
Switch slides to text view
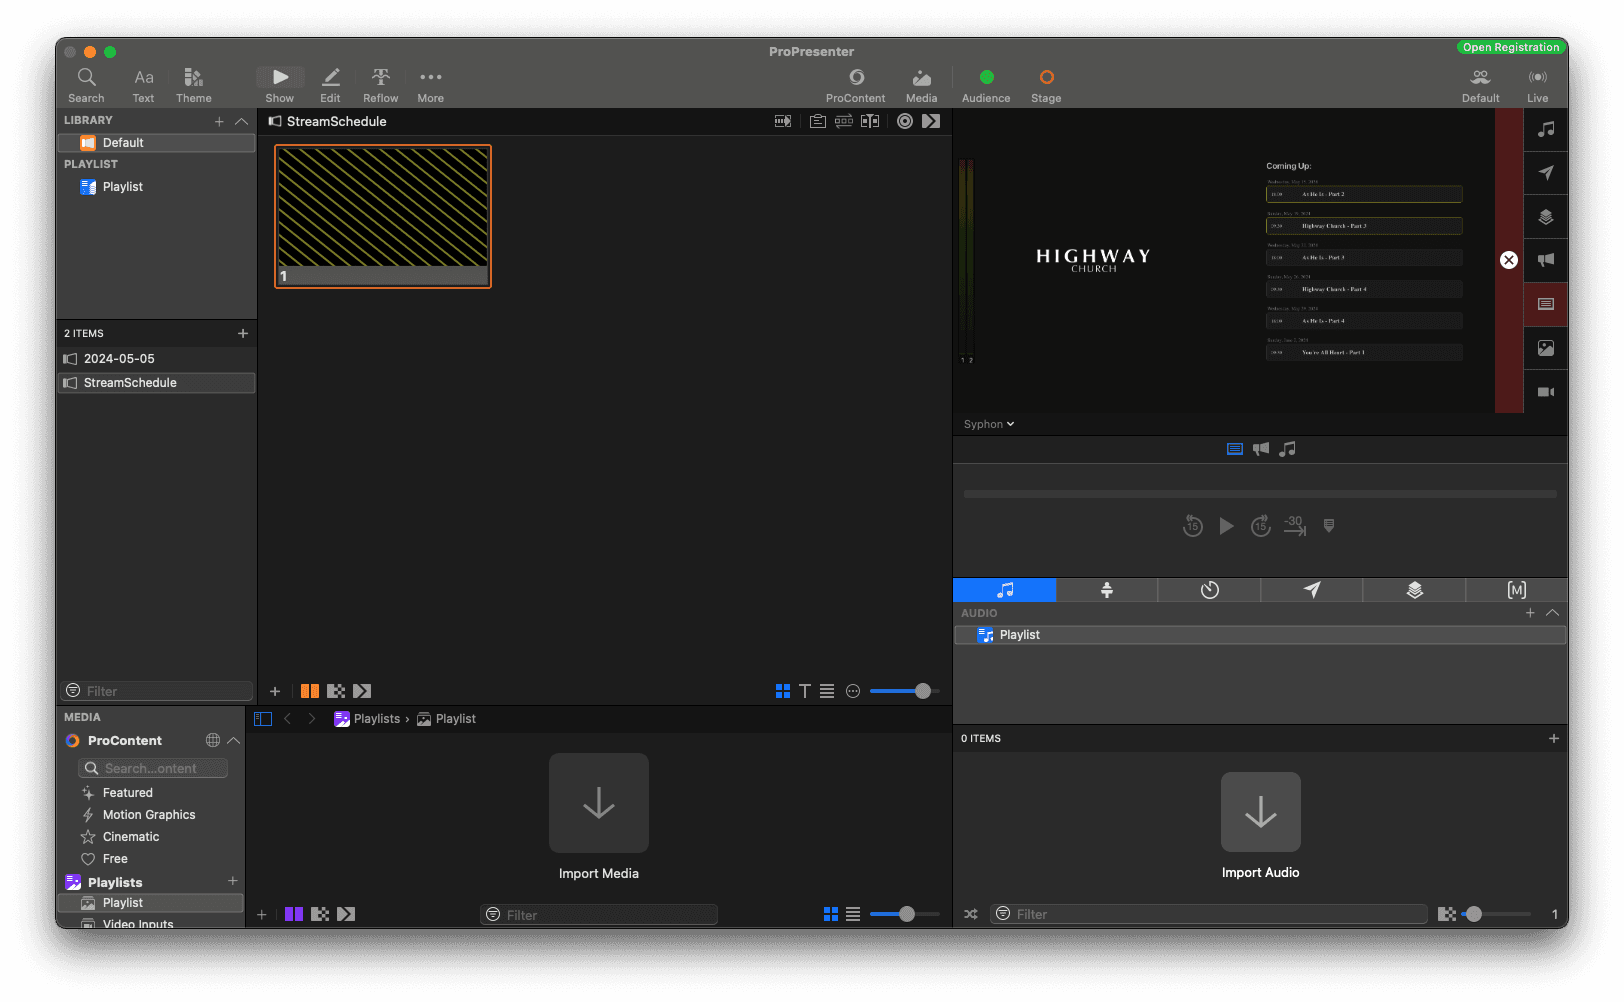[x=805, y=691]
